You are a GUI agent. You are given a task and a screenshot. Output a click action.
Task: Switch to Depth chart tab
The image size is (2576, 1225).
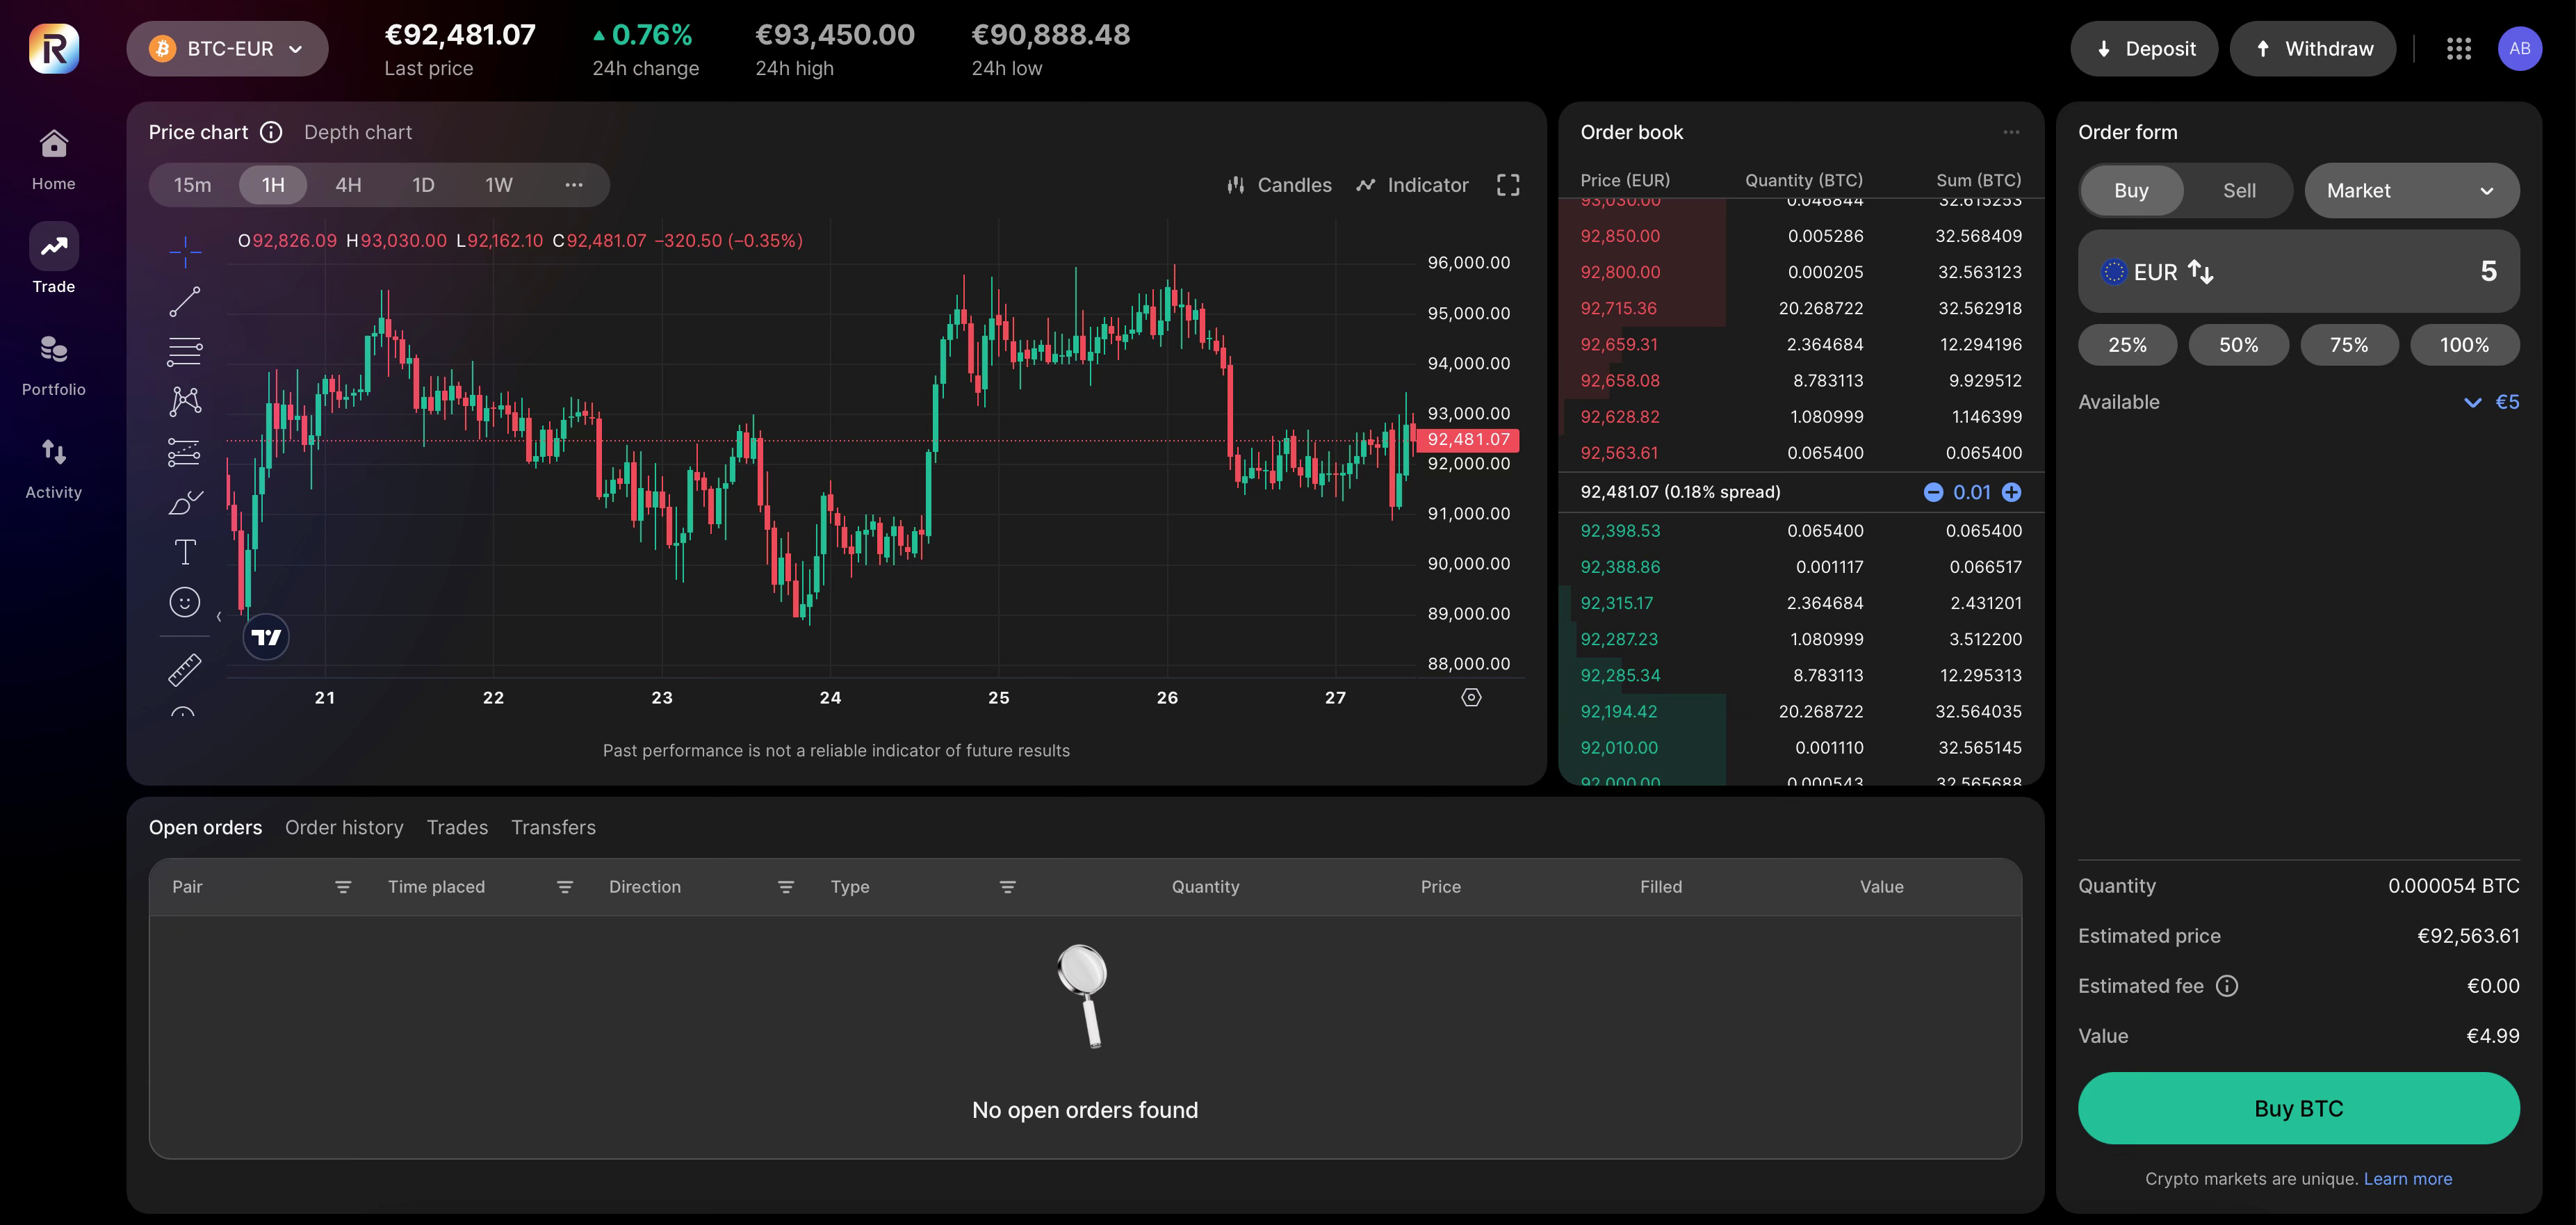click(357, 132)
